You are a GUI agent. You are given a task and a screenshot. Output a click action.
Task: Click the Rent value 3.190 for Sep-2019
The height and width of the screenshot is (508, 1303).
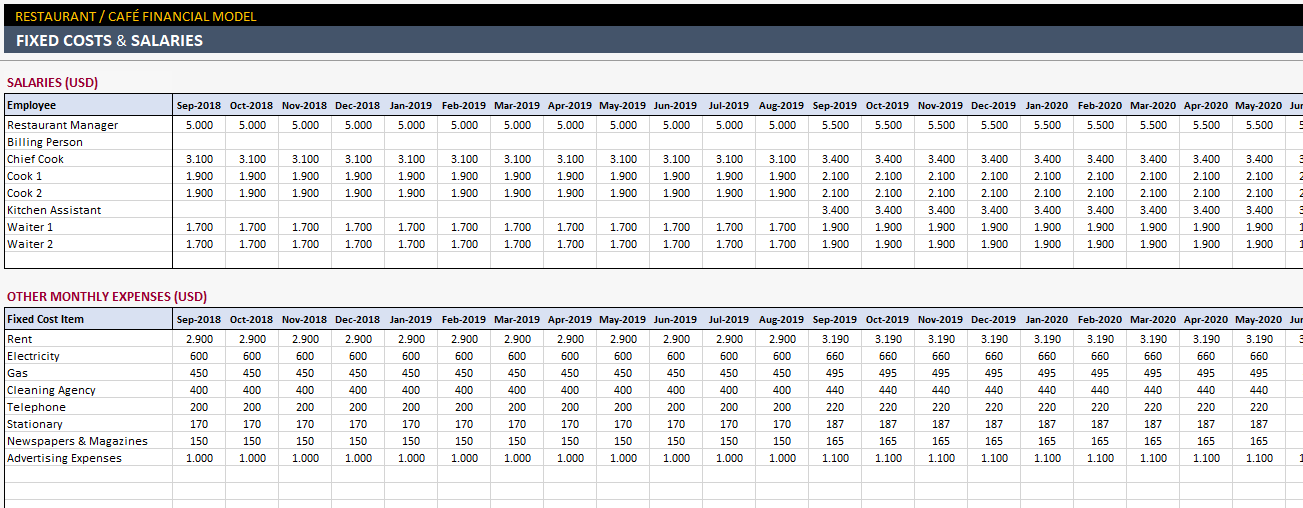835,339
